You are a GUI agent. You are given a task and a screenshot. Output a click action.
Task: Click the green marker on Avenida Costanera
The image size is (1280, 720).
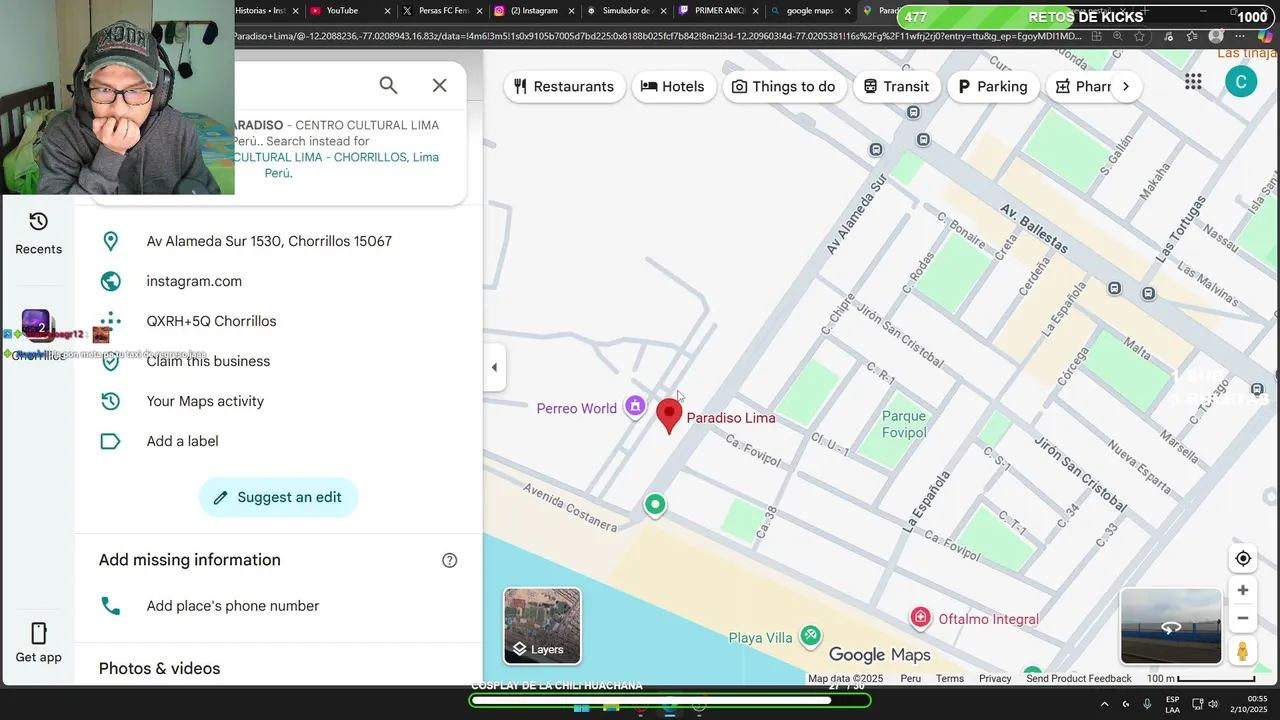point(655,505)
